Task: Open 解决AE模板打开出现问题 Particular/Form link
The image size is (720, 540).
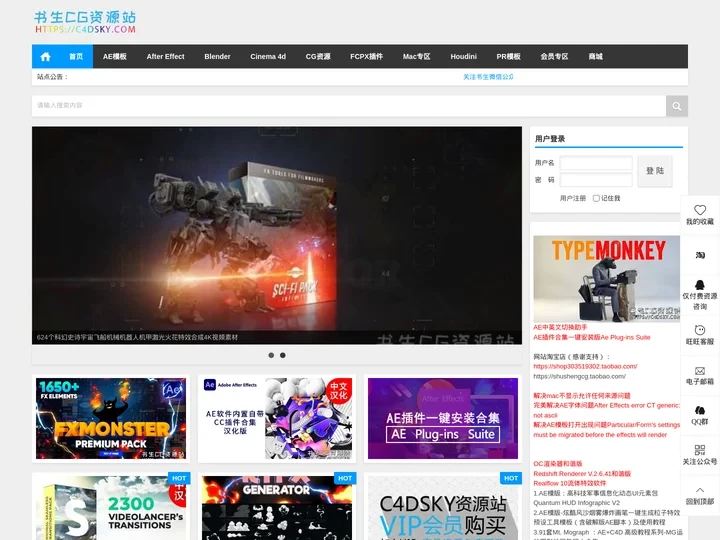Action: [606, 430]
